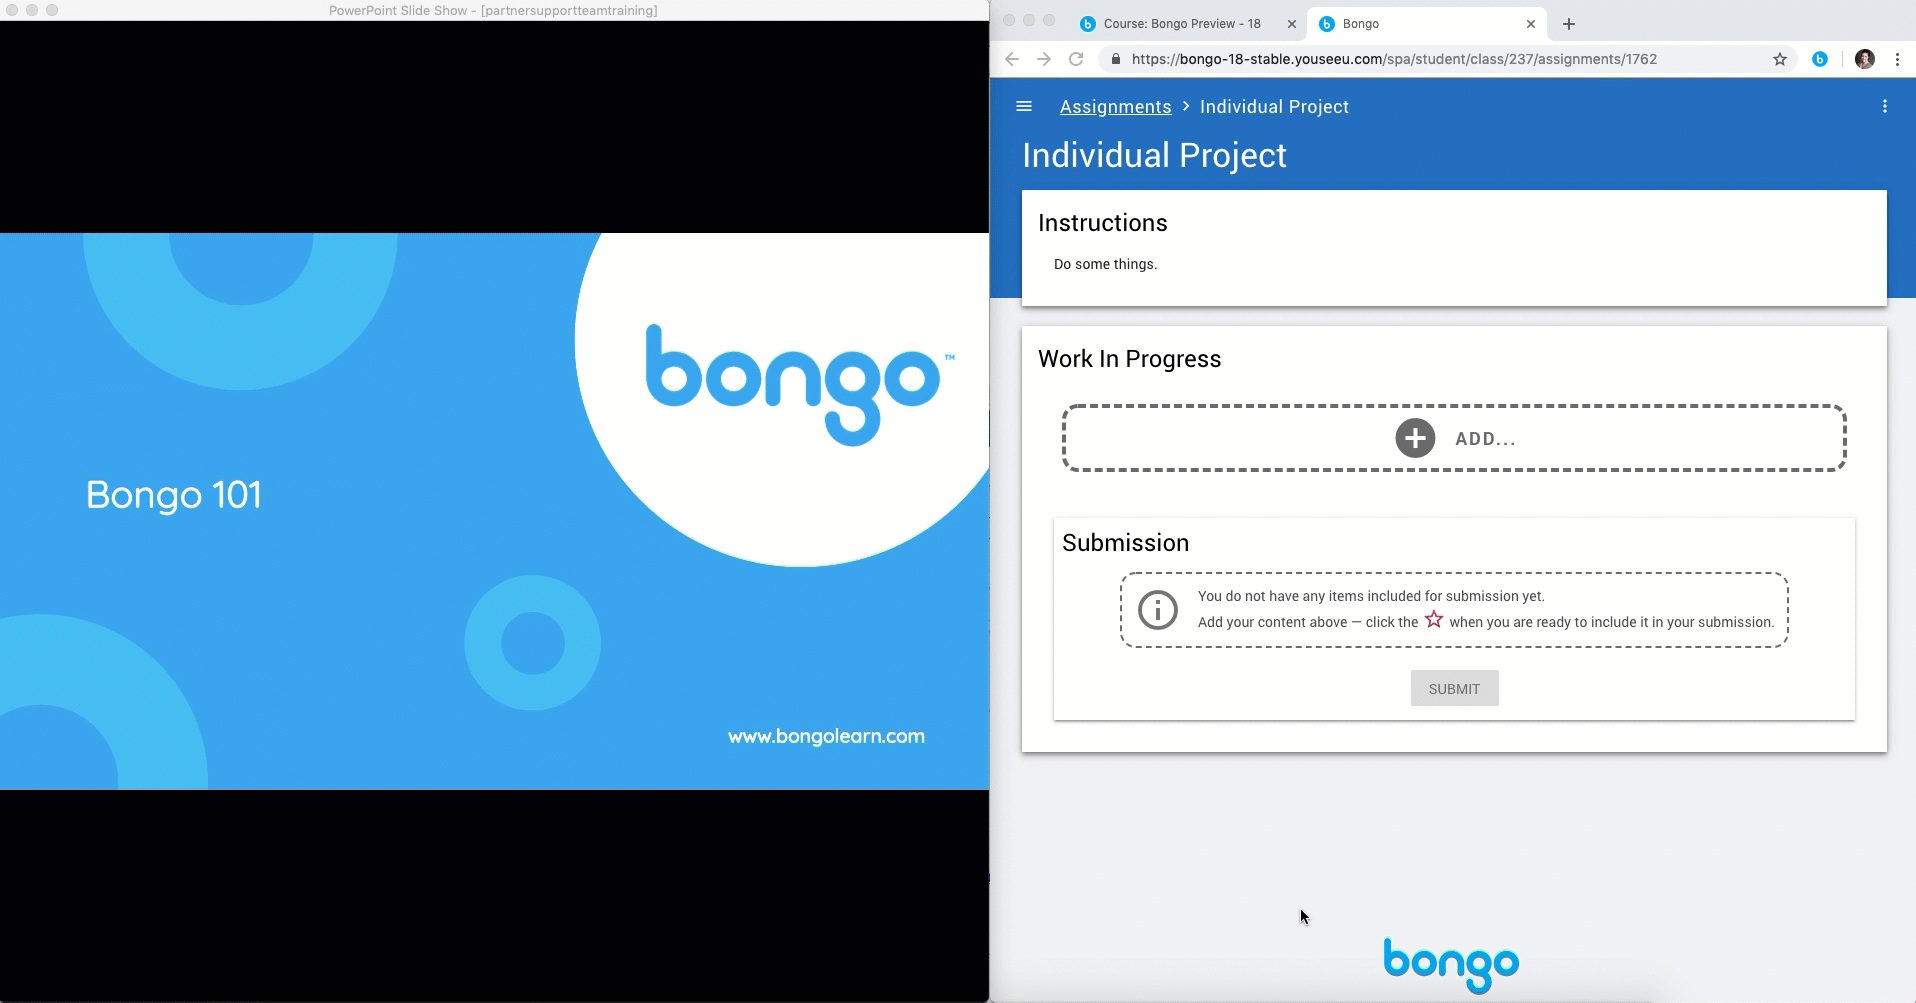Image resolution: width=1916 pixels, height=1003 pixels.
Task: Click the Bongo browser extension icon
Action: (x=1819, y=59)
